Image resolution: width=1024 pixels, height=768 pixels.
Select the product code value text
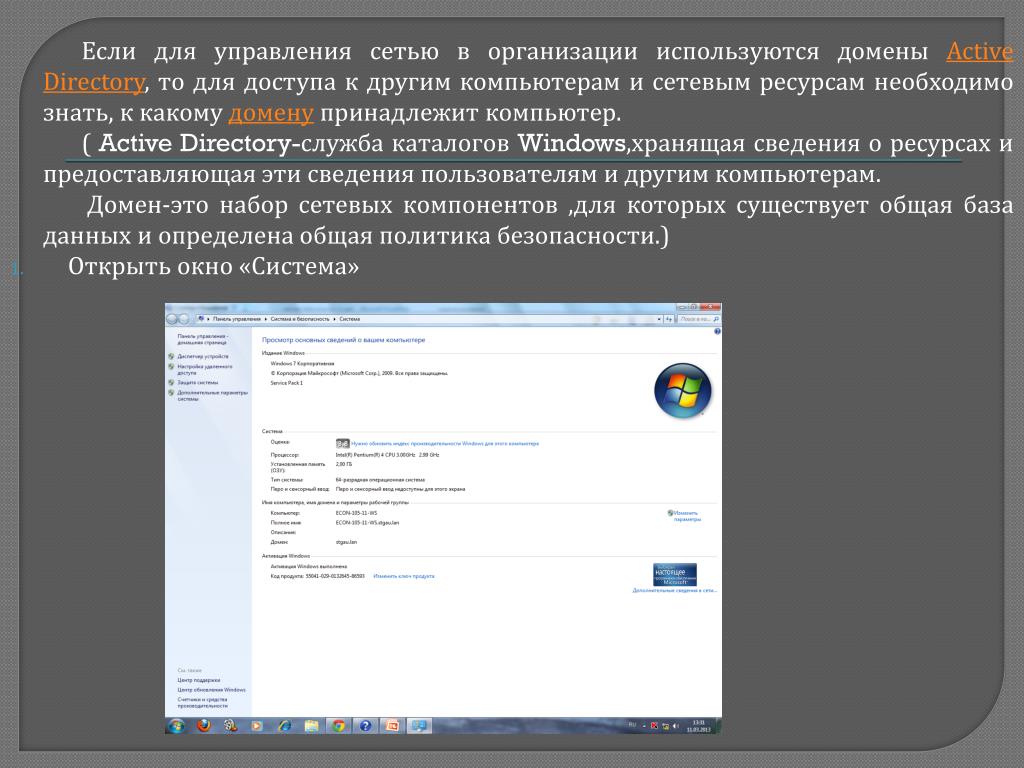pyautogui.click(x=335, y=577)
